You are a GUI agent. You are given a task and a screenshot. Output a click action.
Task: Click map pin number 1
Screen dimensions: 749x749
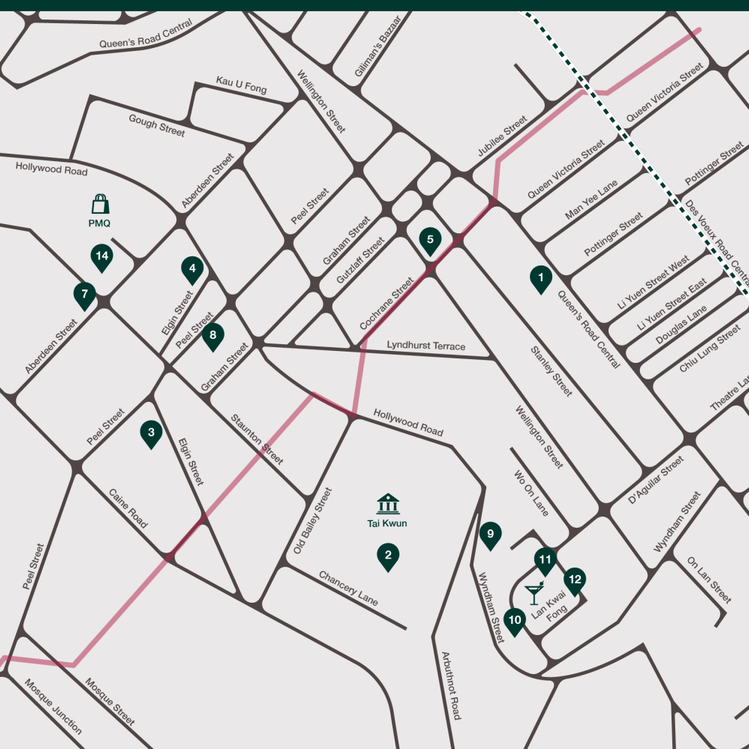tap(540, 278)
